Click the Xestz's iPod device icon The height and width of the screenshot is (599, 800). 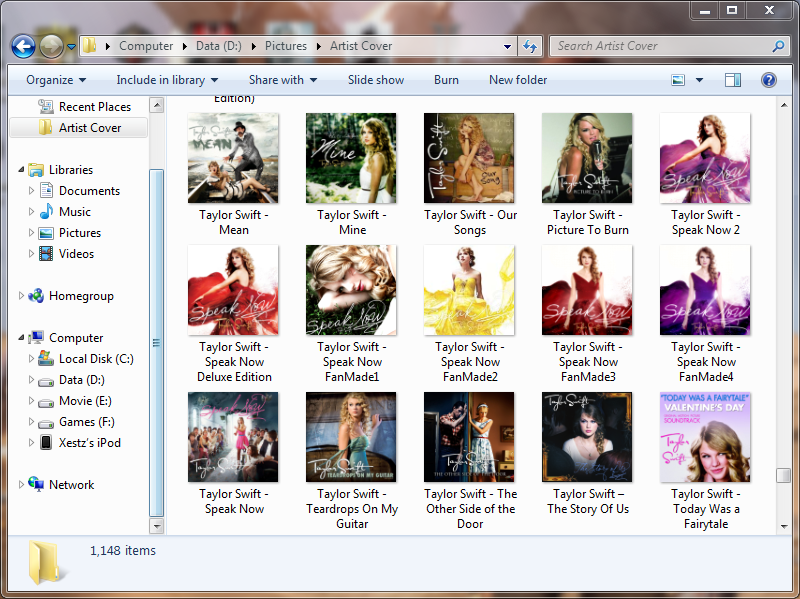click(46, 442)
